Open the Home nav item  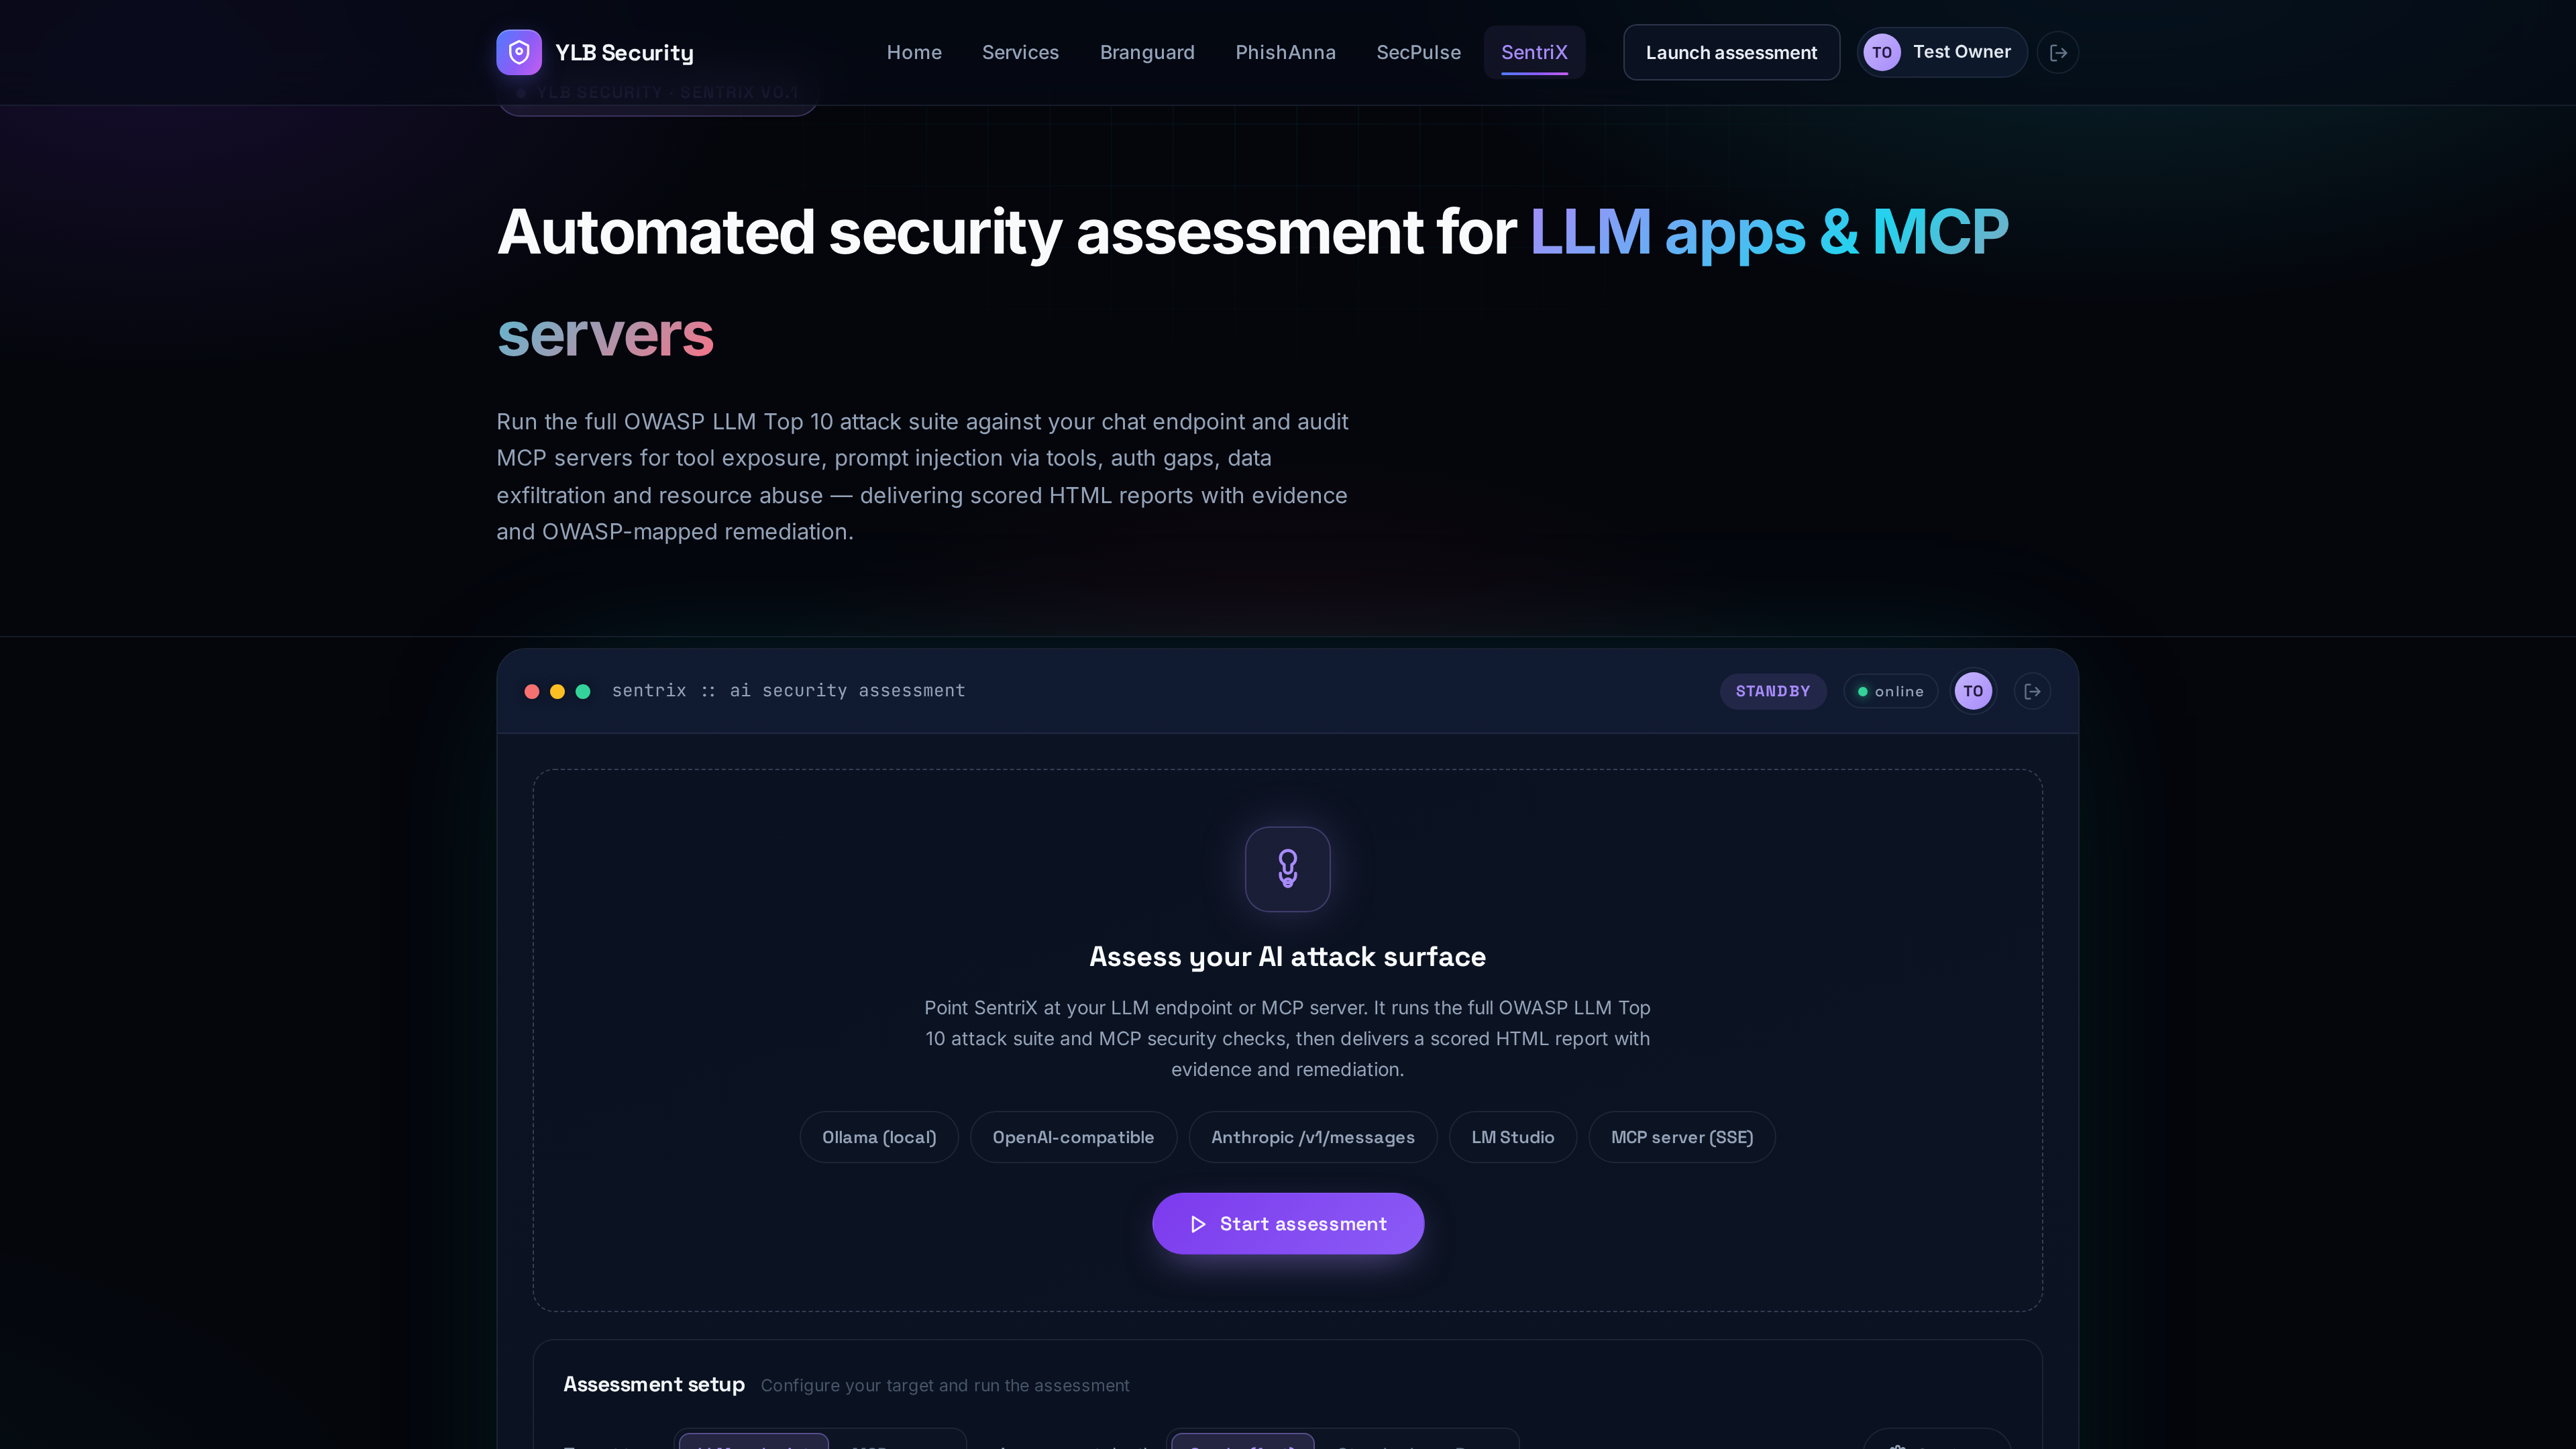(914, 52)
